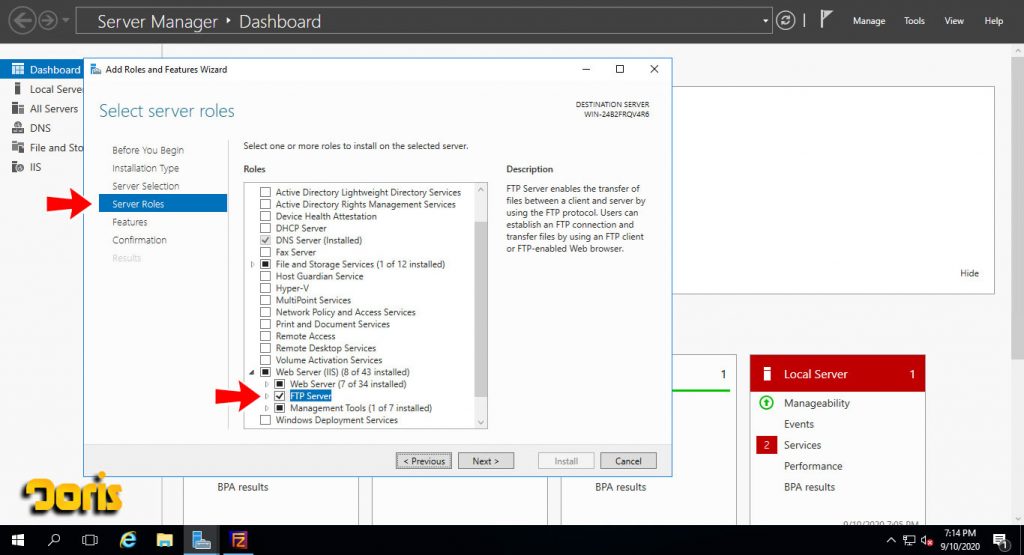Image resolution: width=1024 pixels, height=555 pixels.
Task: Click the Local Server tile server icon
Action: point(767,373)
